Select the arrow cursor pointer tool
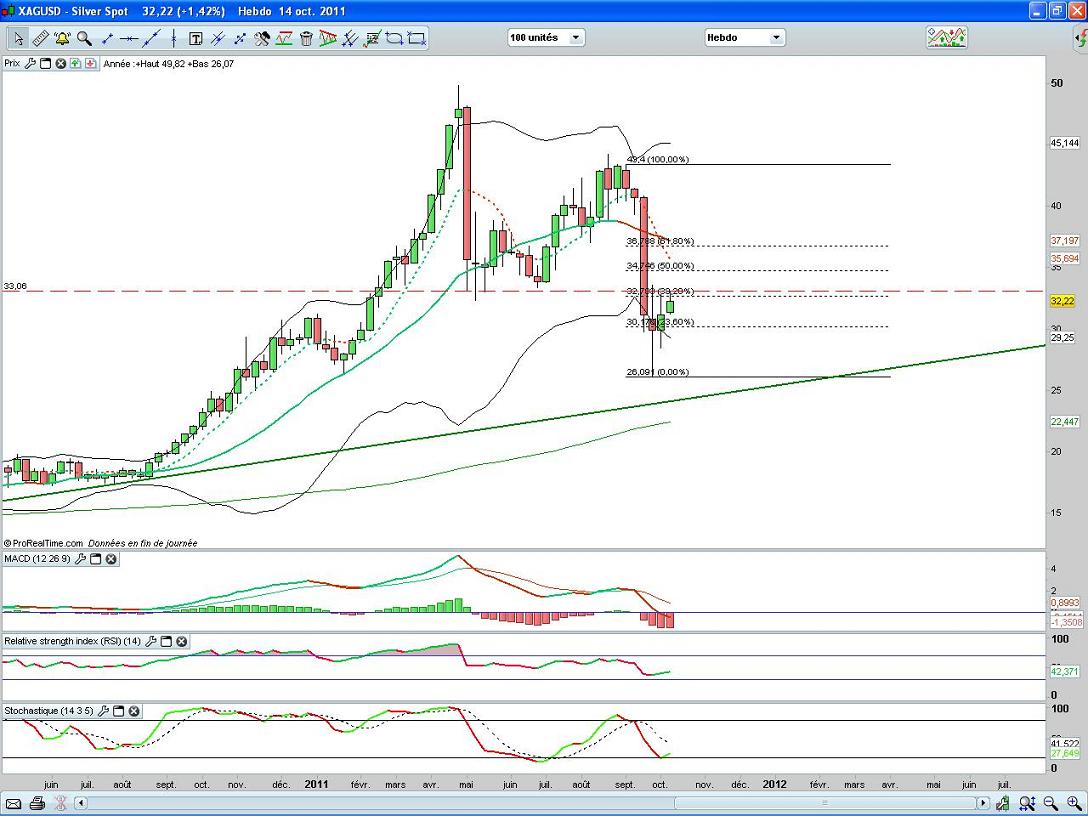The width and height of the screenshot is (1088, 816). pyautogui.click(x=18, y=39)
